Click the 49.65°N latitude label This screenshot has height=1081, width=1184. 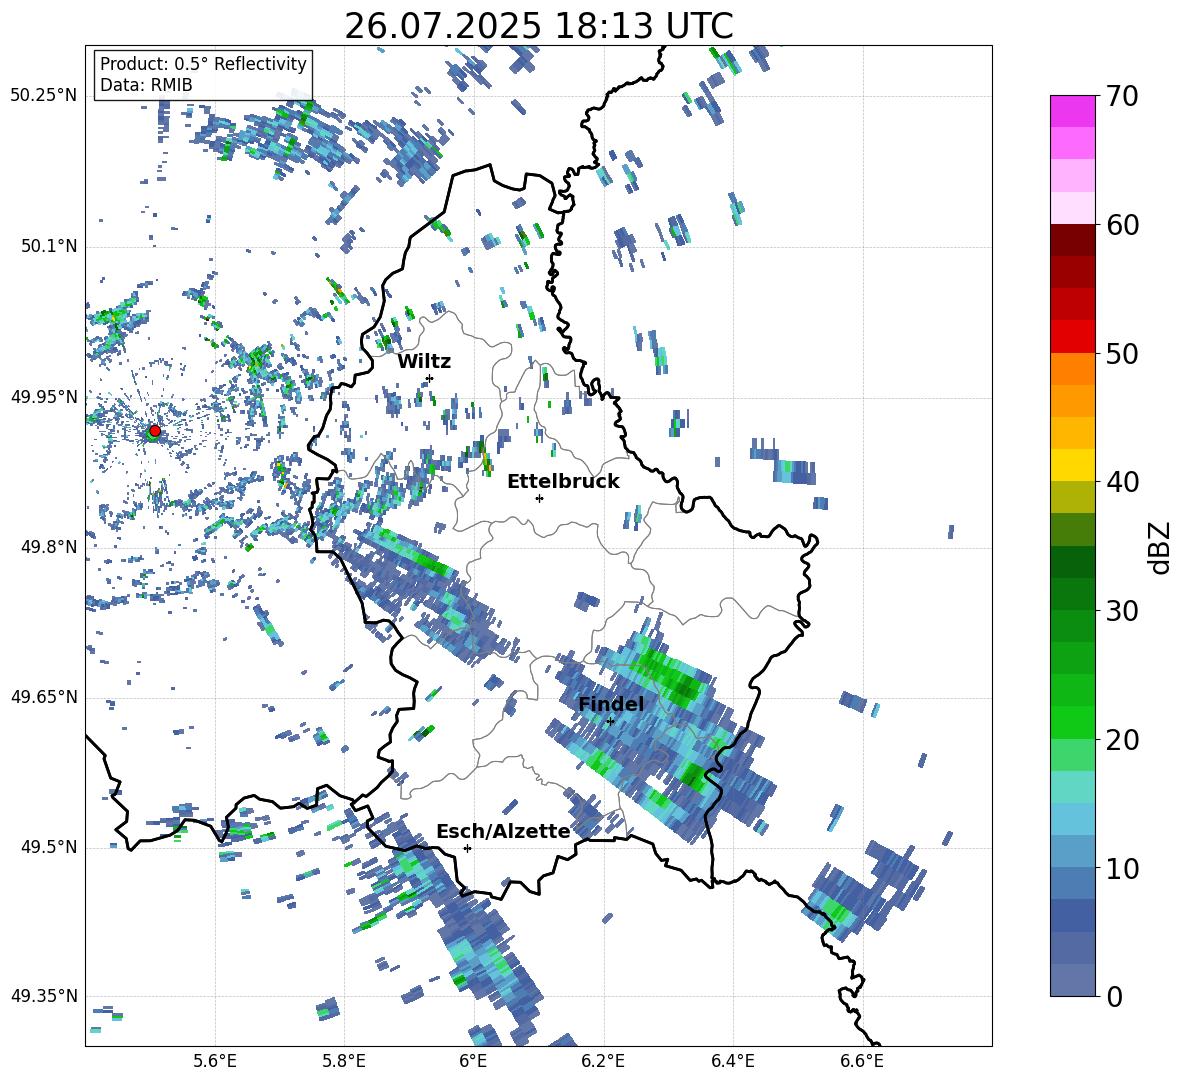(x=44, y=697)
